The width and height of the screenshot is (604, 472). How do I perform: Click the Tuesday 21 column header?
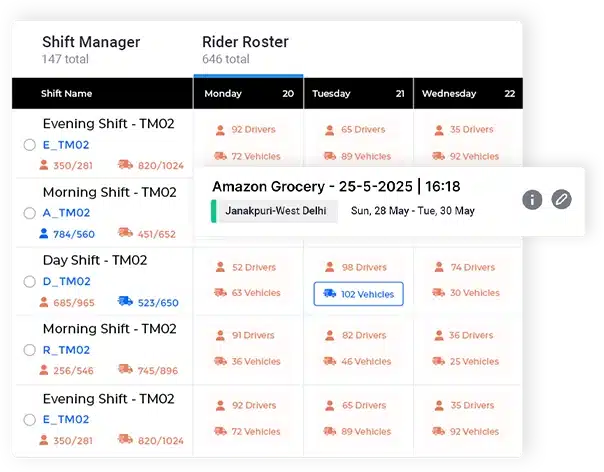[358, 93]
